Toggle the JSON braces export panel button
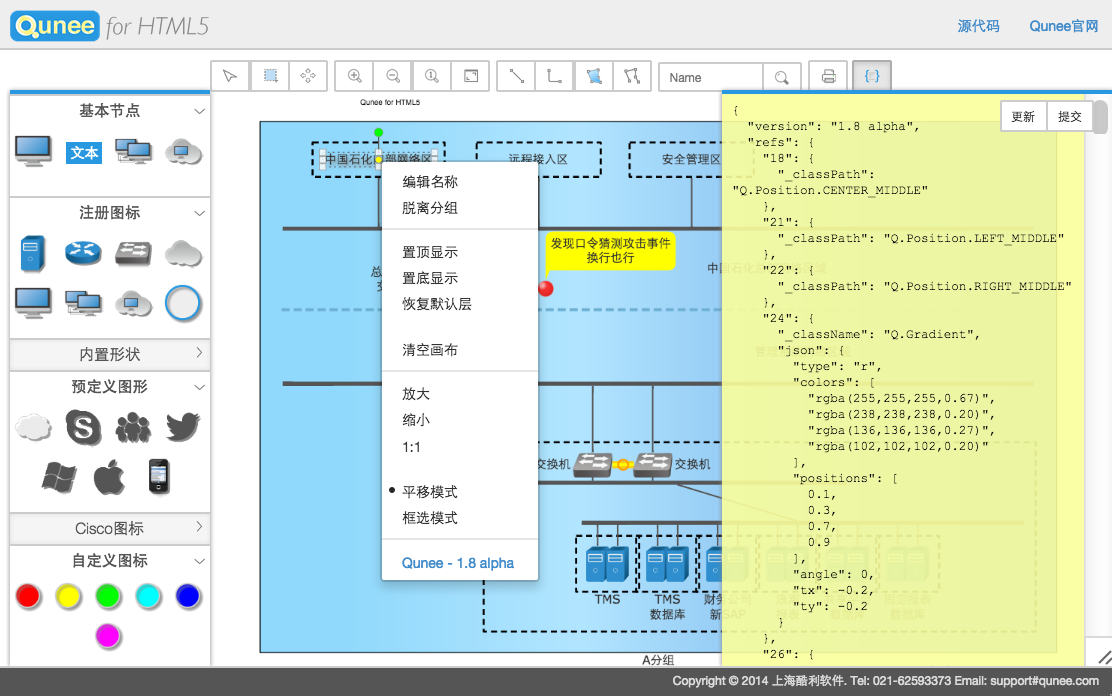1112x696 pixels. pos(872,76)
